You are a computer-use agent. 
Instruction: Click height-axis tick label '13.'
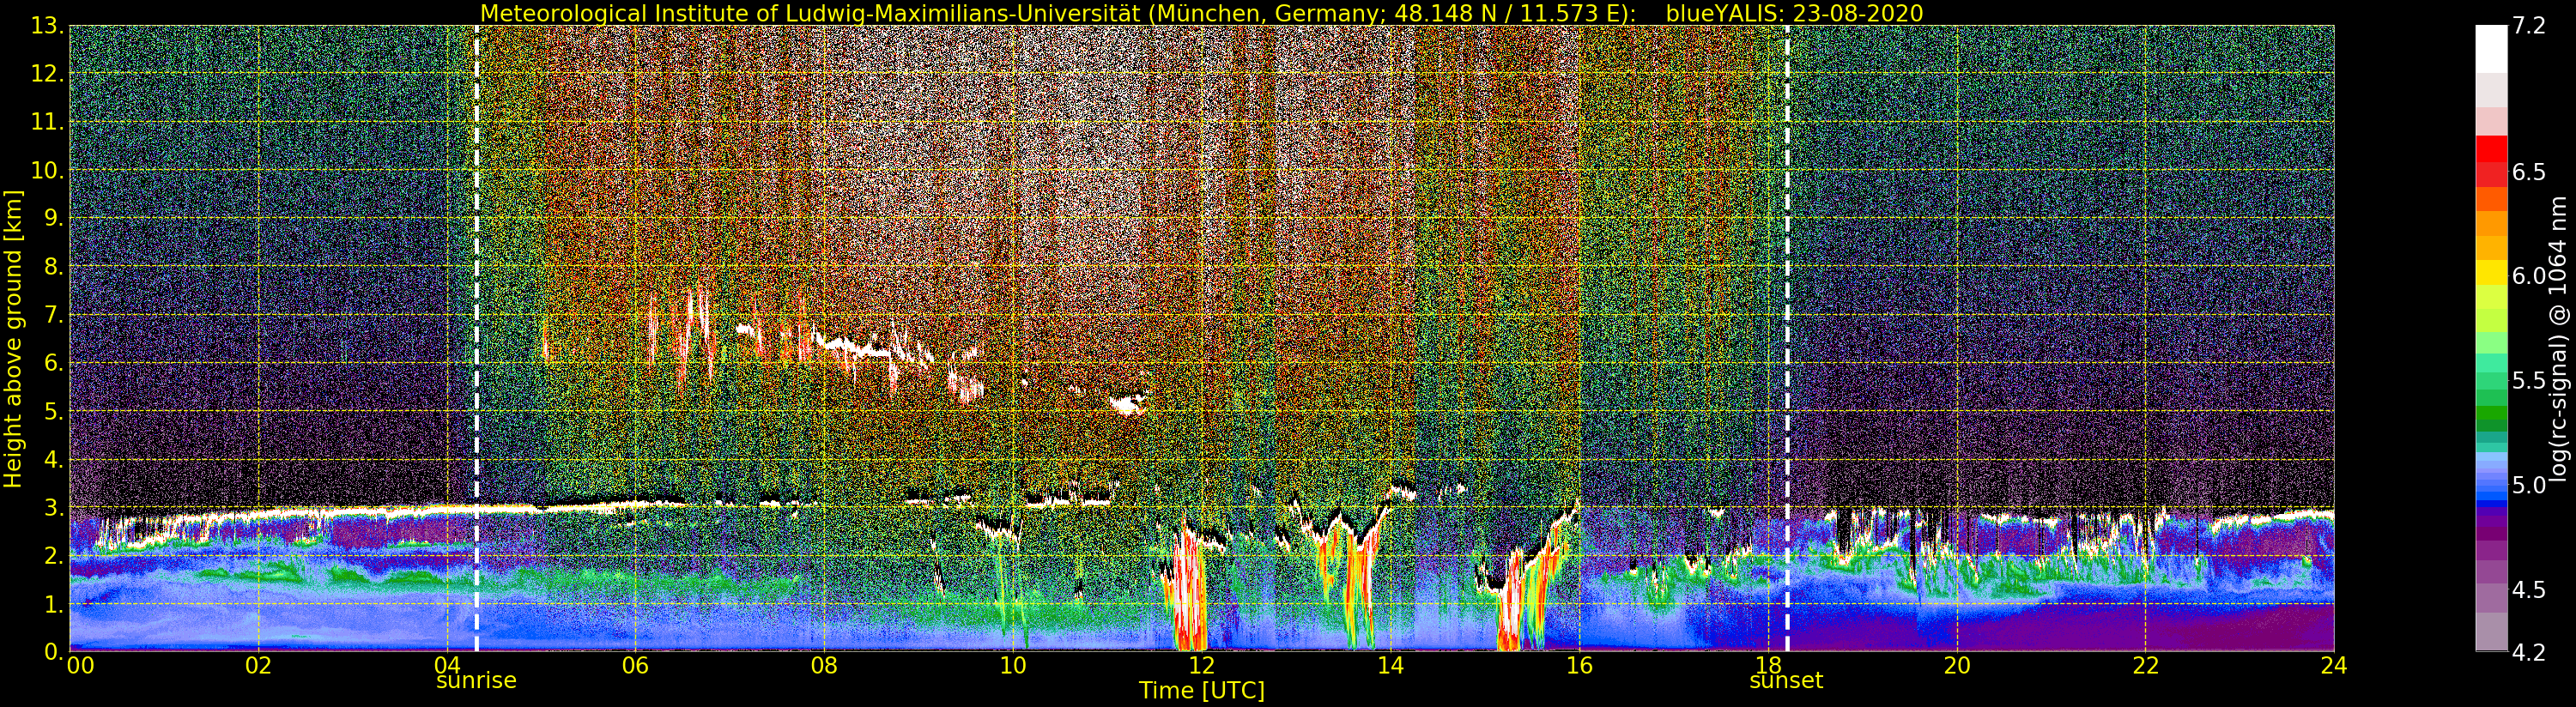pos(47,26)
